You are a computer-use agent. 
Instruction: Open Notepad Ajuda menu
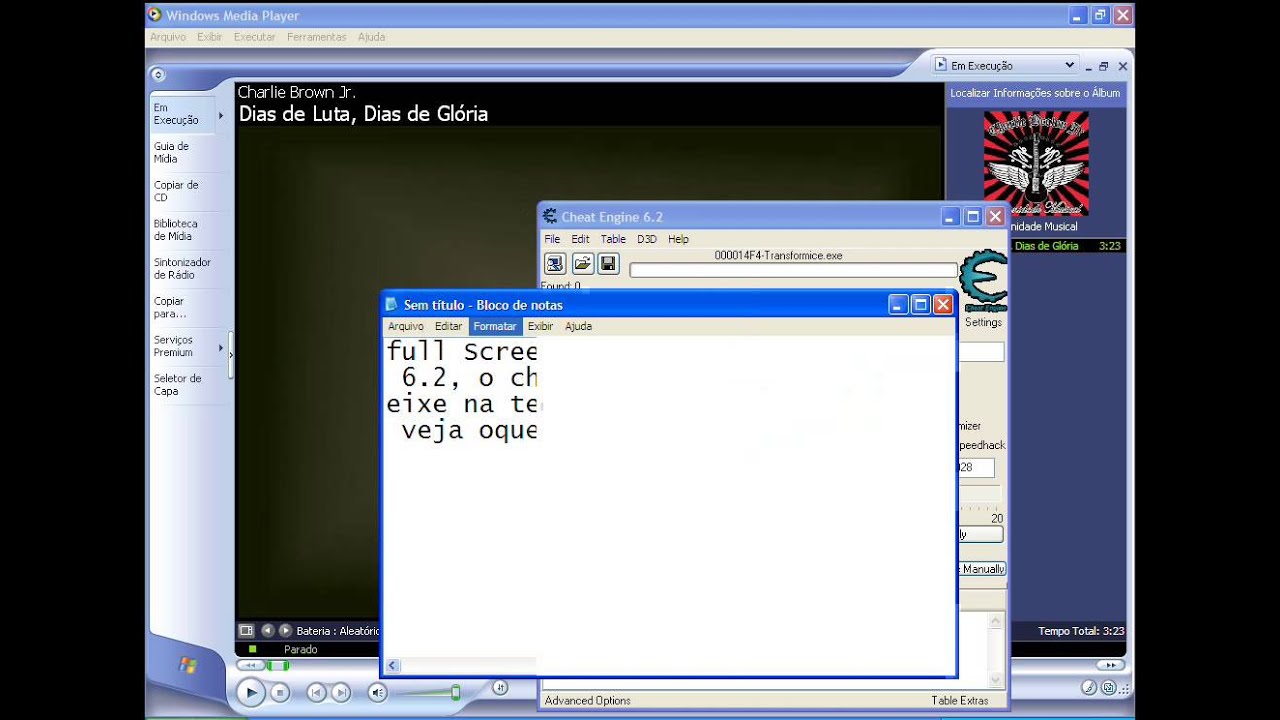578,326
